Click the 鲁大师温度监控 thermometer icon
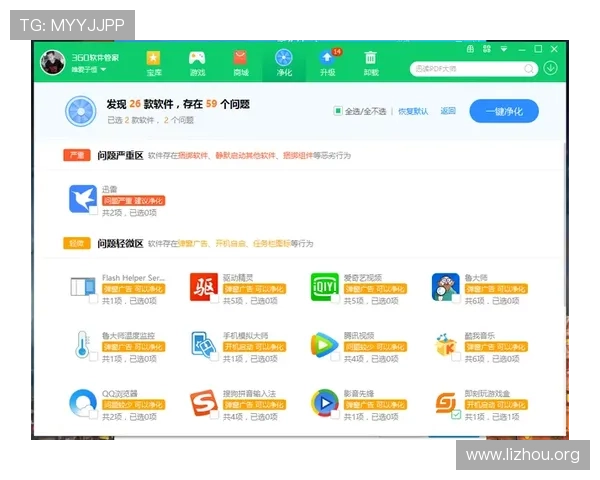 click(x=83, y=345)
